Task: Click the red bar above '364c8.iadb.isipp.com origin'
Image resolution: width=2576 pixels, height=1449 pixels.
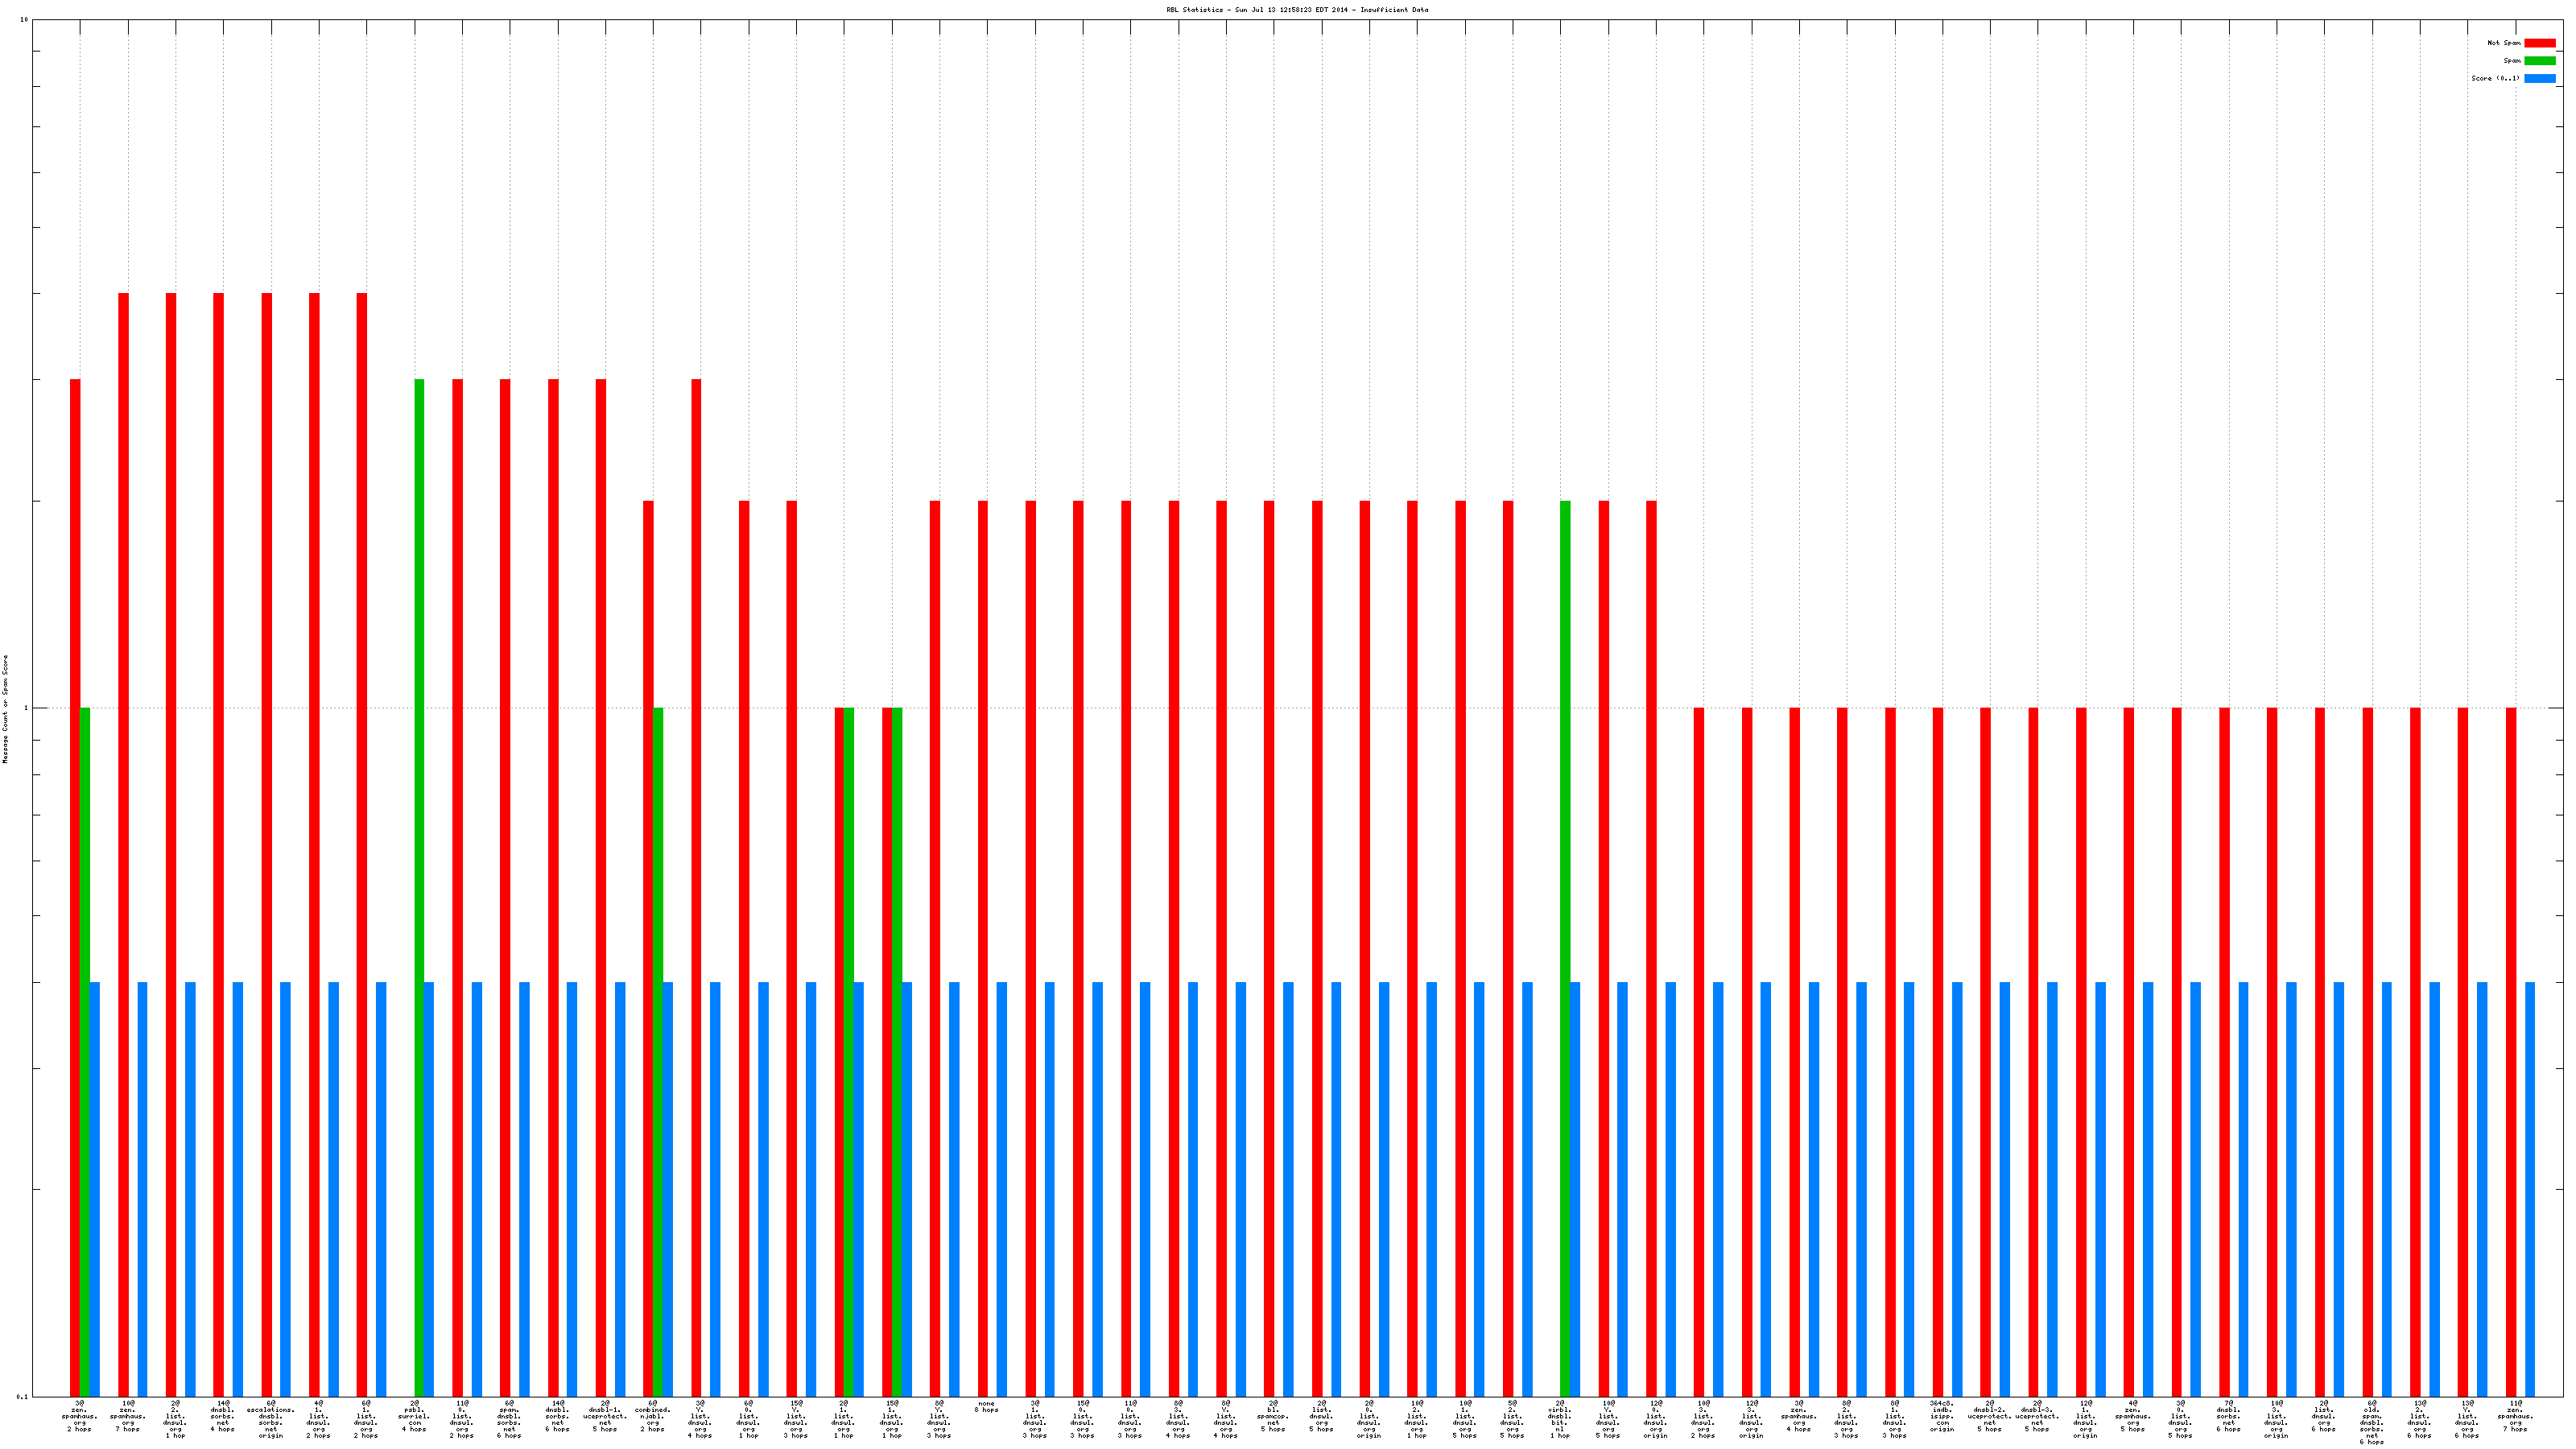Action: pos(1937,1050)
